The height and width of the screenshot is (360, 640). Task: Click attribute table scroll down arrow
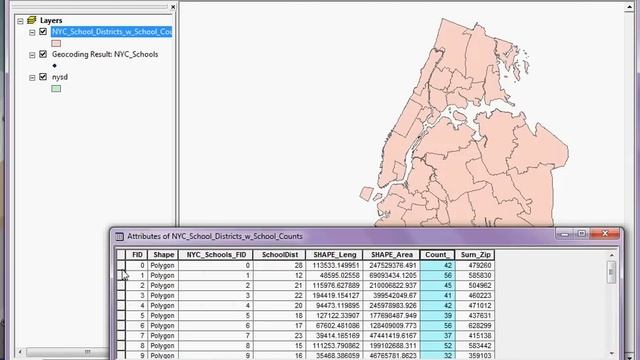coord(611,353)
